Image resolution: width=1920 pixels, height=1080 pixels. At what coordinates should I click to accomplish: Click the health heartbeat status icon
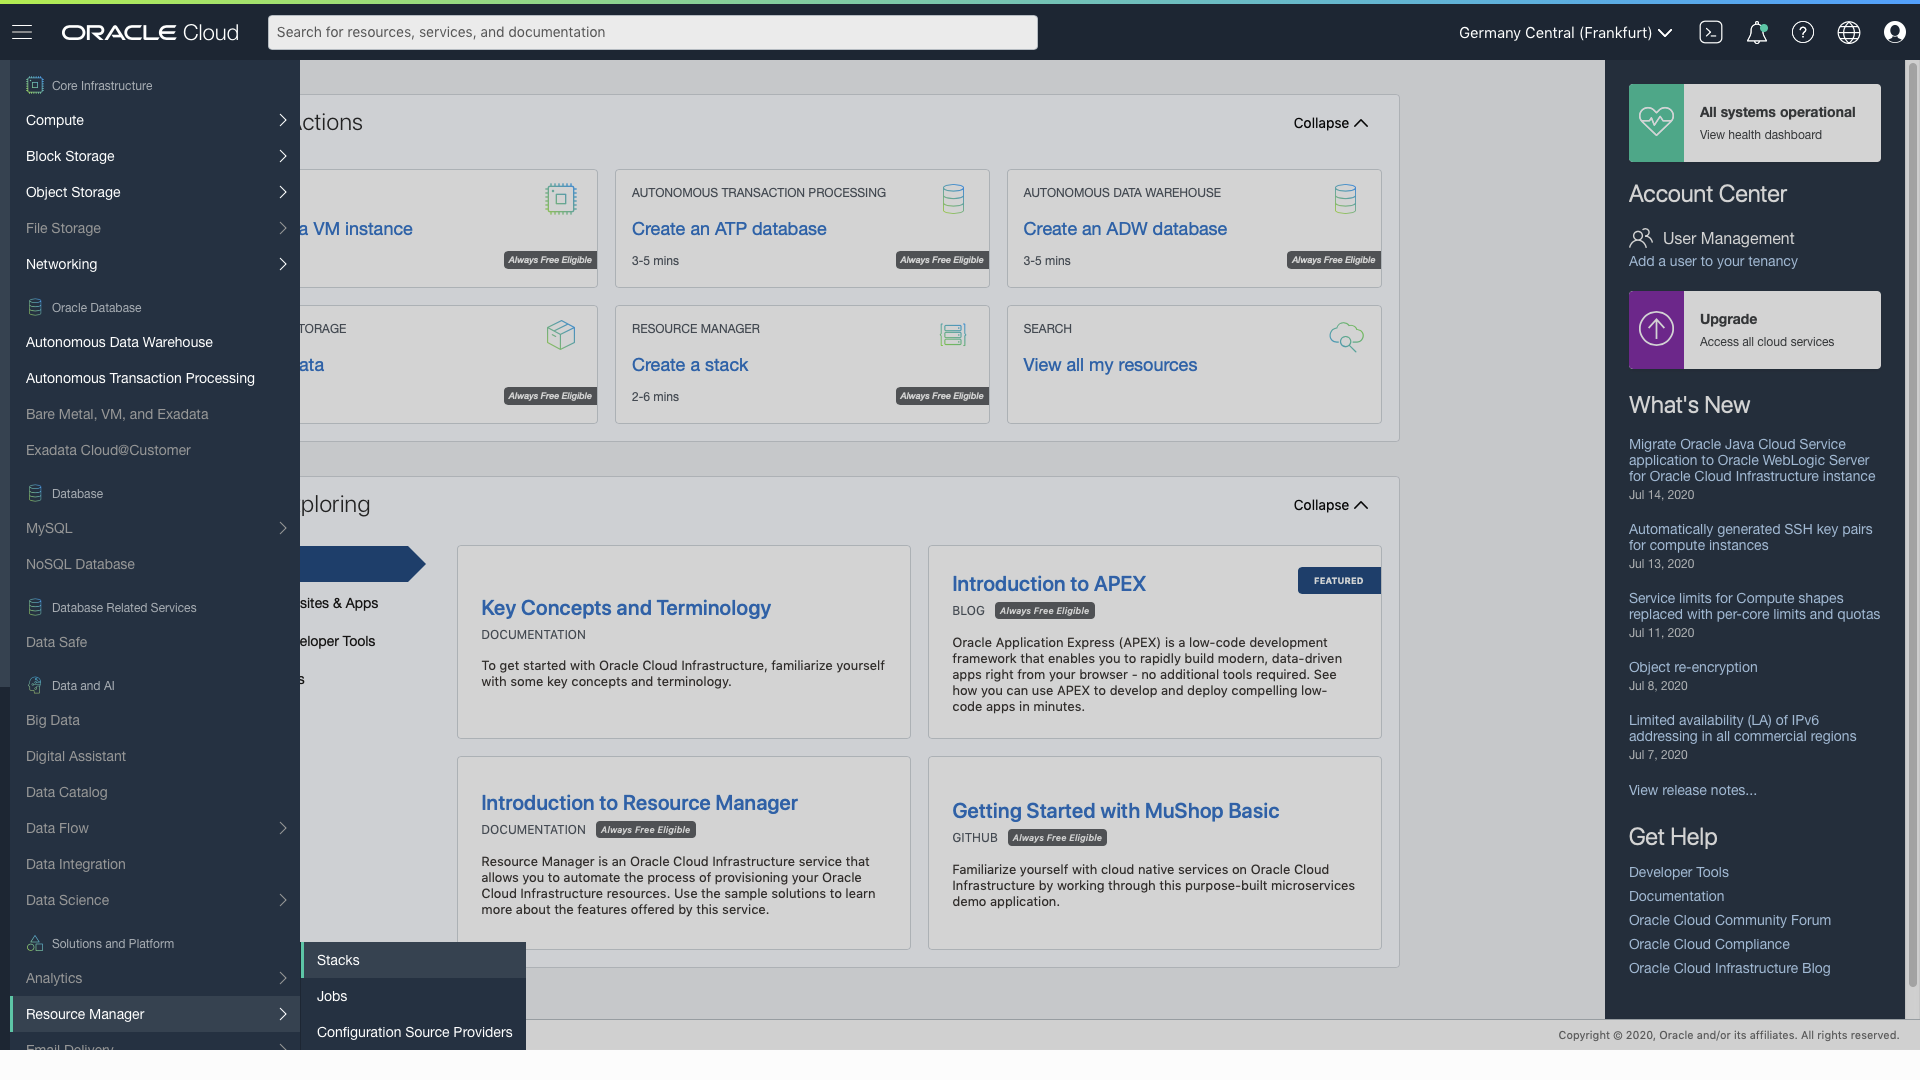point(1656,122)
